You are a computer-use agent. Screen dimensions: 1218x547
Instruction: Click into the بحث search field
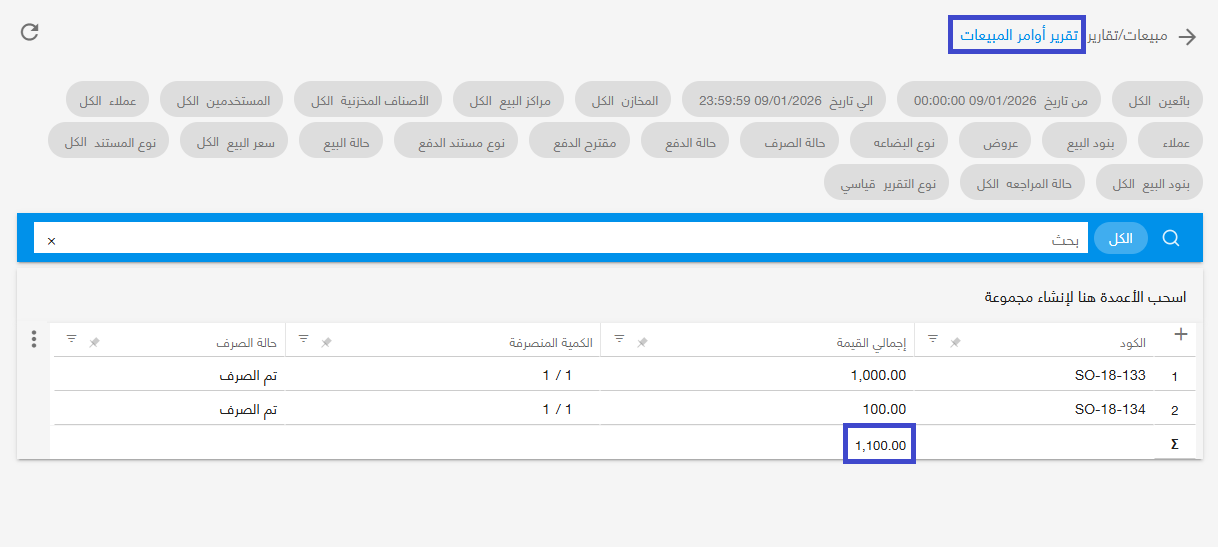click(561, 239)
